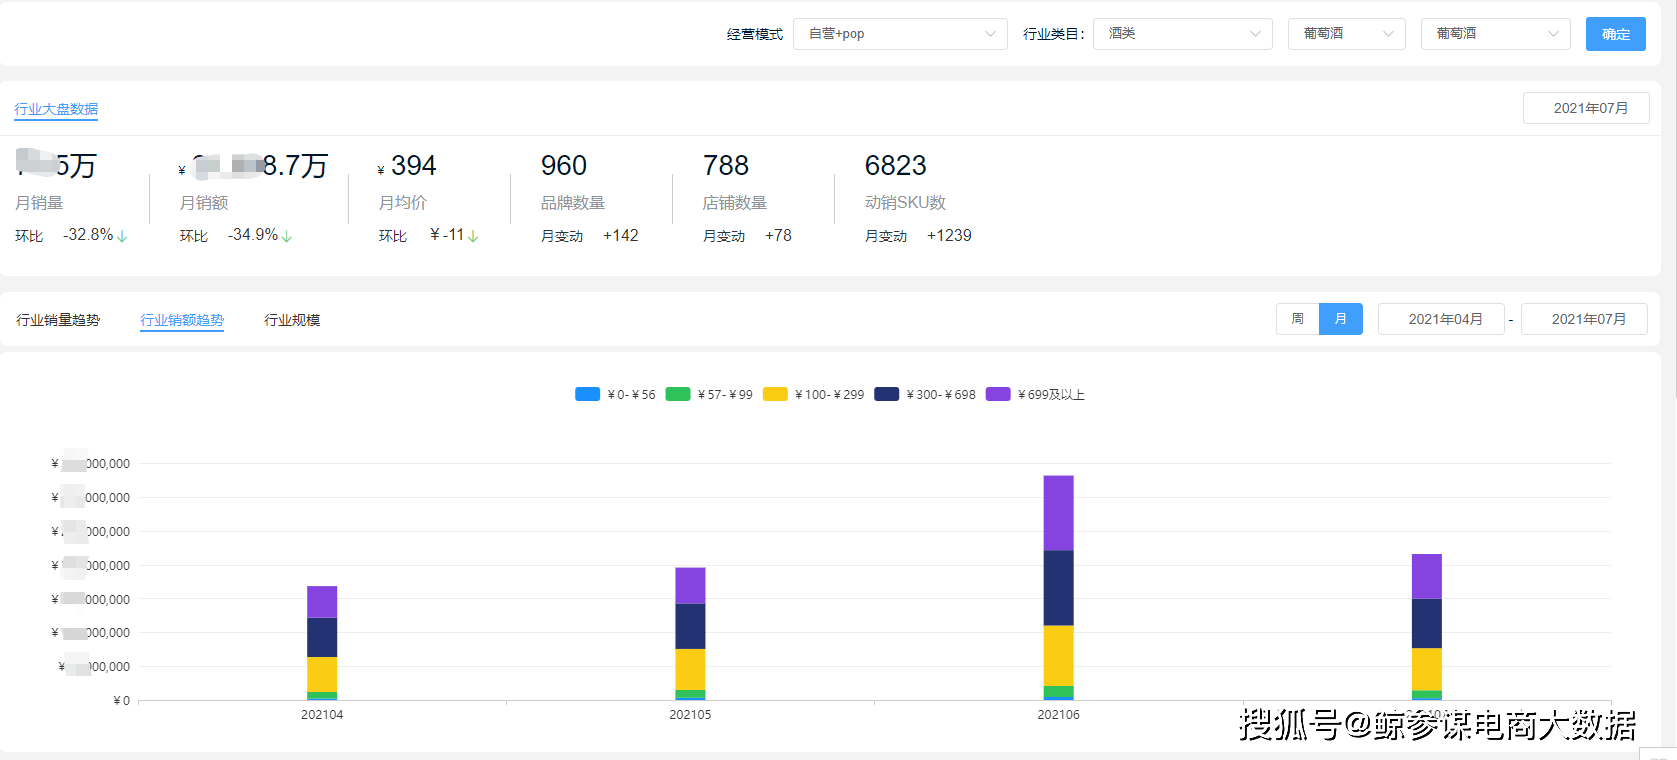Click the chevron arrow in the 经营模式 dropdown
This screenshot has height=760, width=1677.
[x=990, y=34]
